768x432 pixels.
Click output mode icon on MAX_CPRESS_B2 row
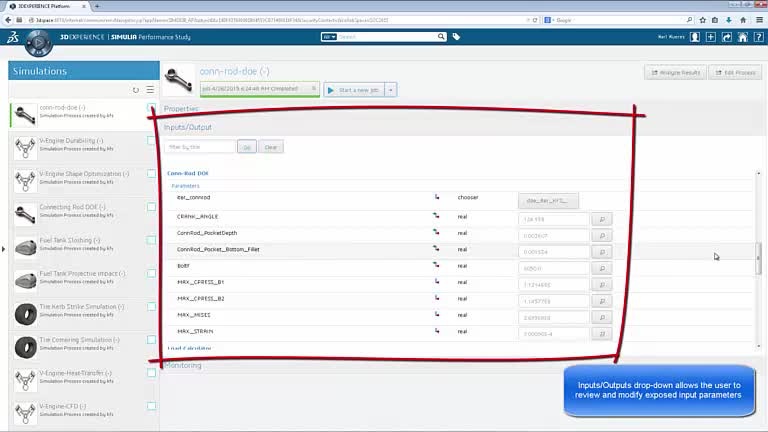tap(436, 298)
